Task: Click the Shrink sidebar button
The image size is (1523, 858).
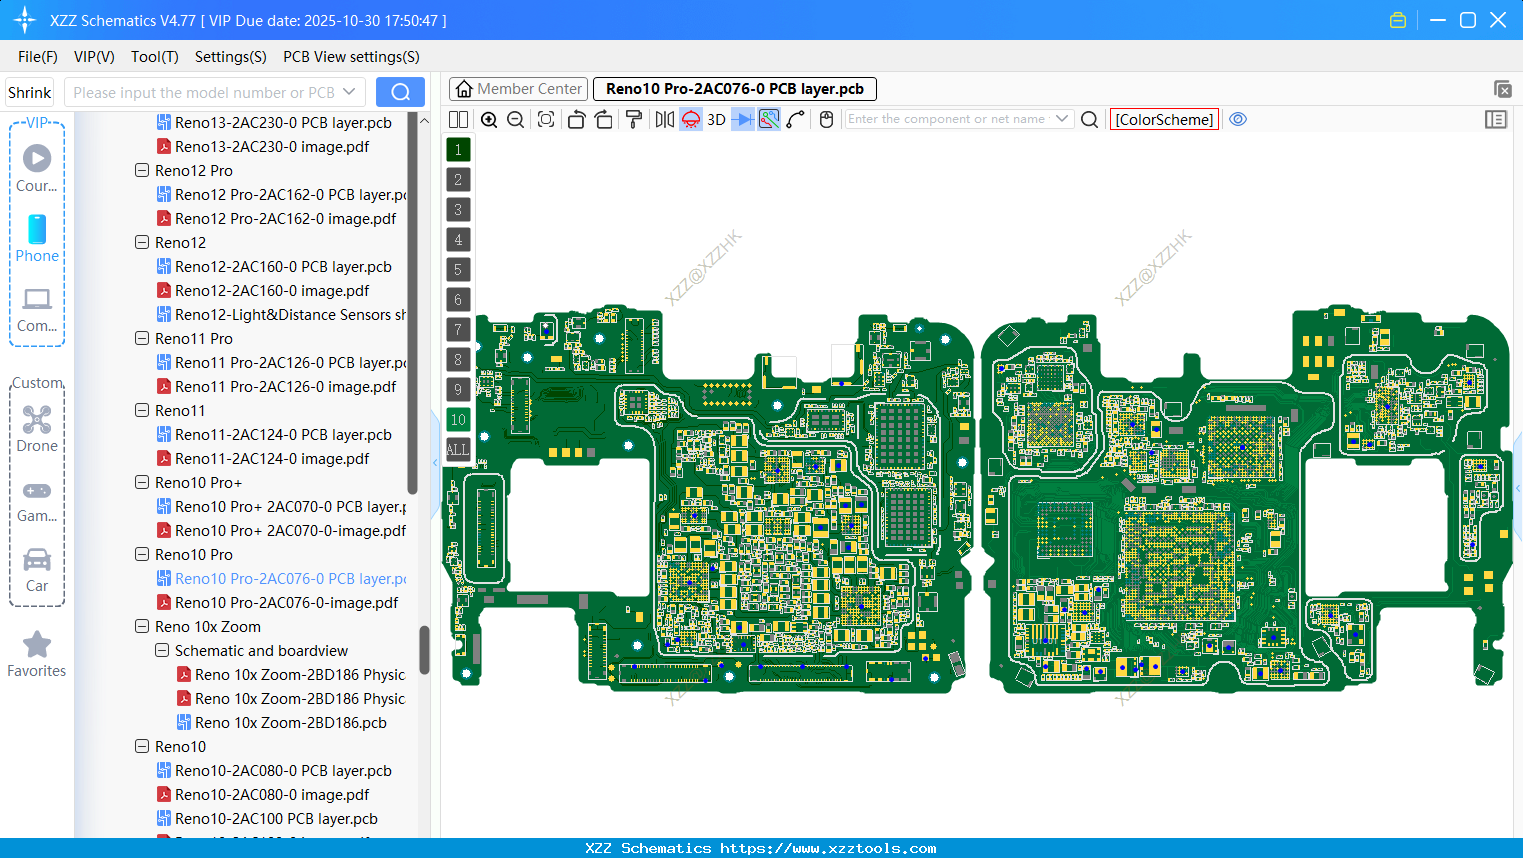Action: pyautogui.click(x=28, y=91)
